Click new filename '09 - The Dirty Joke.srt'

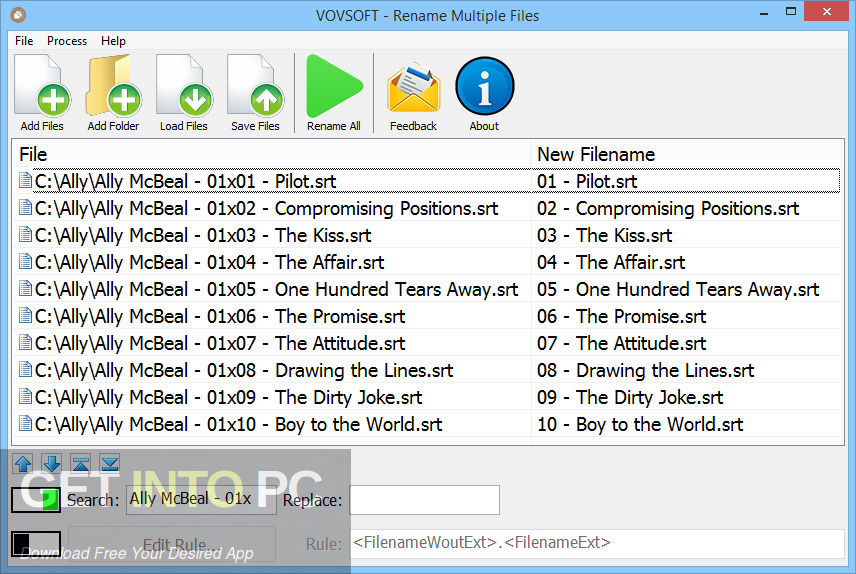pos(631,398)
